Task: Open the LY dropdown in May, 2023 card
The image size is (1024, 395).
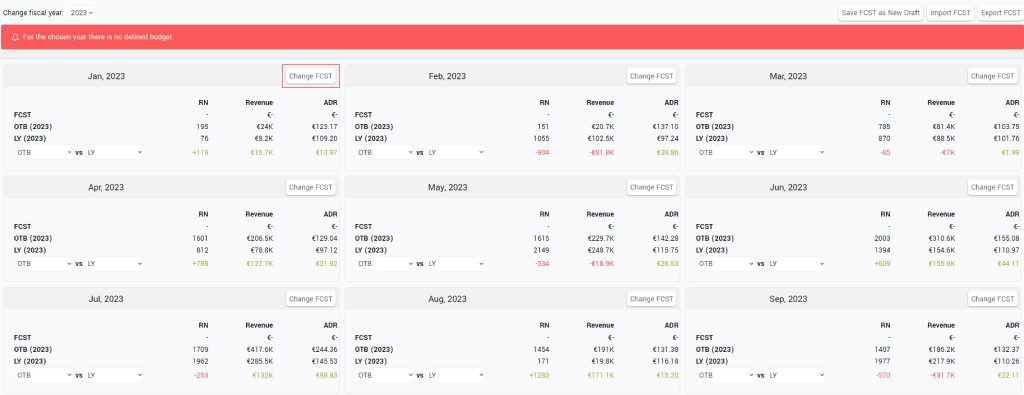Action: [x=455, y=264]
